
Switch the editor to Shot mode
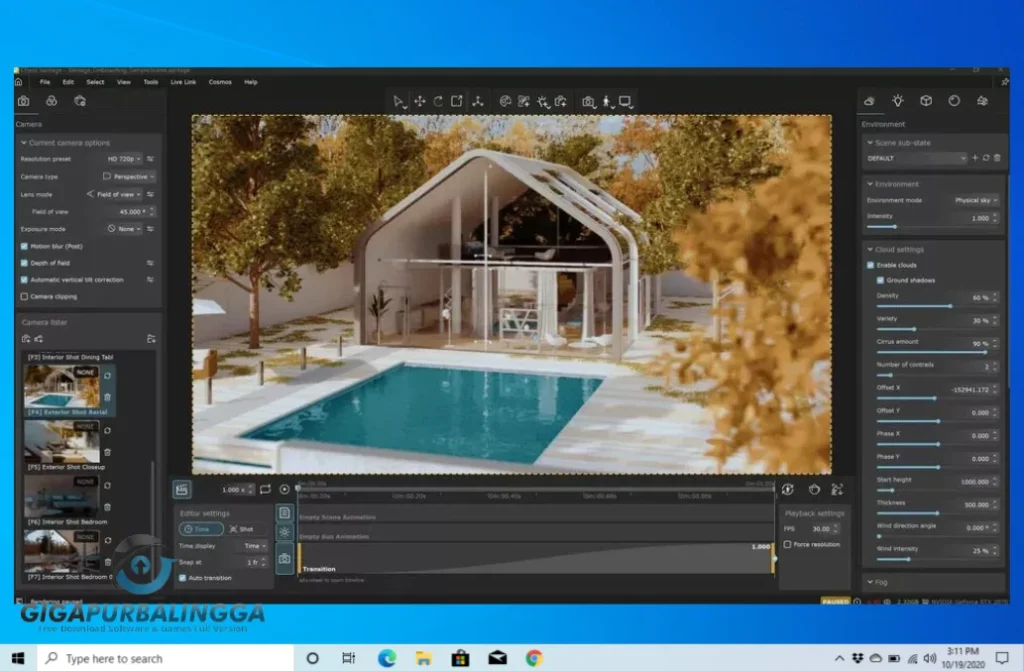coord(242,528)
